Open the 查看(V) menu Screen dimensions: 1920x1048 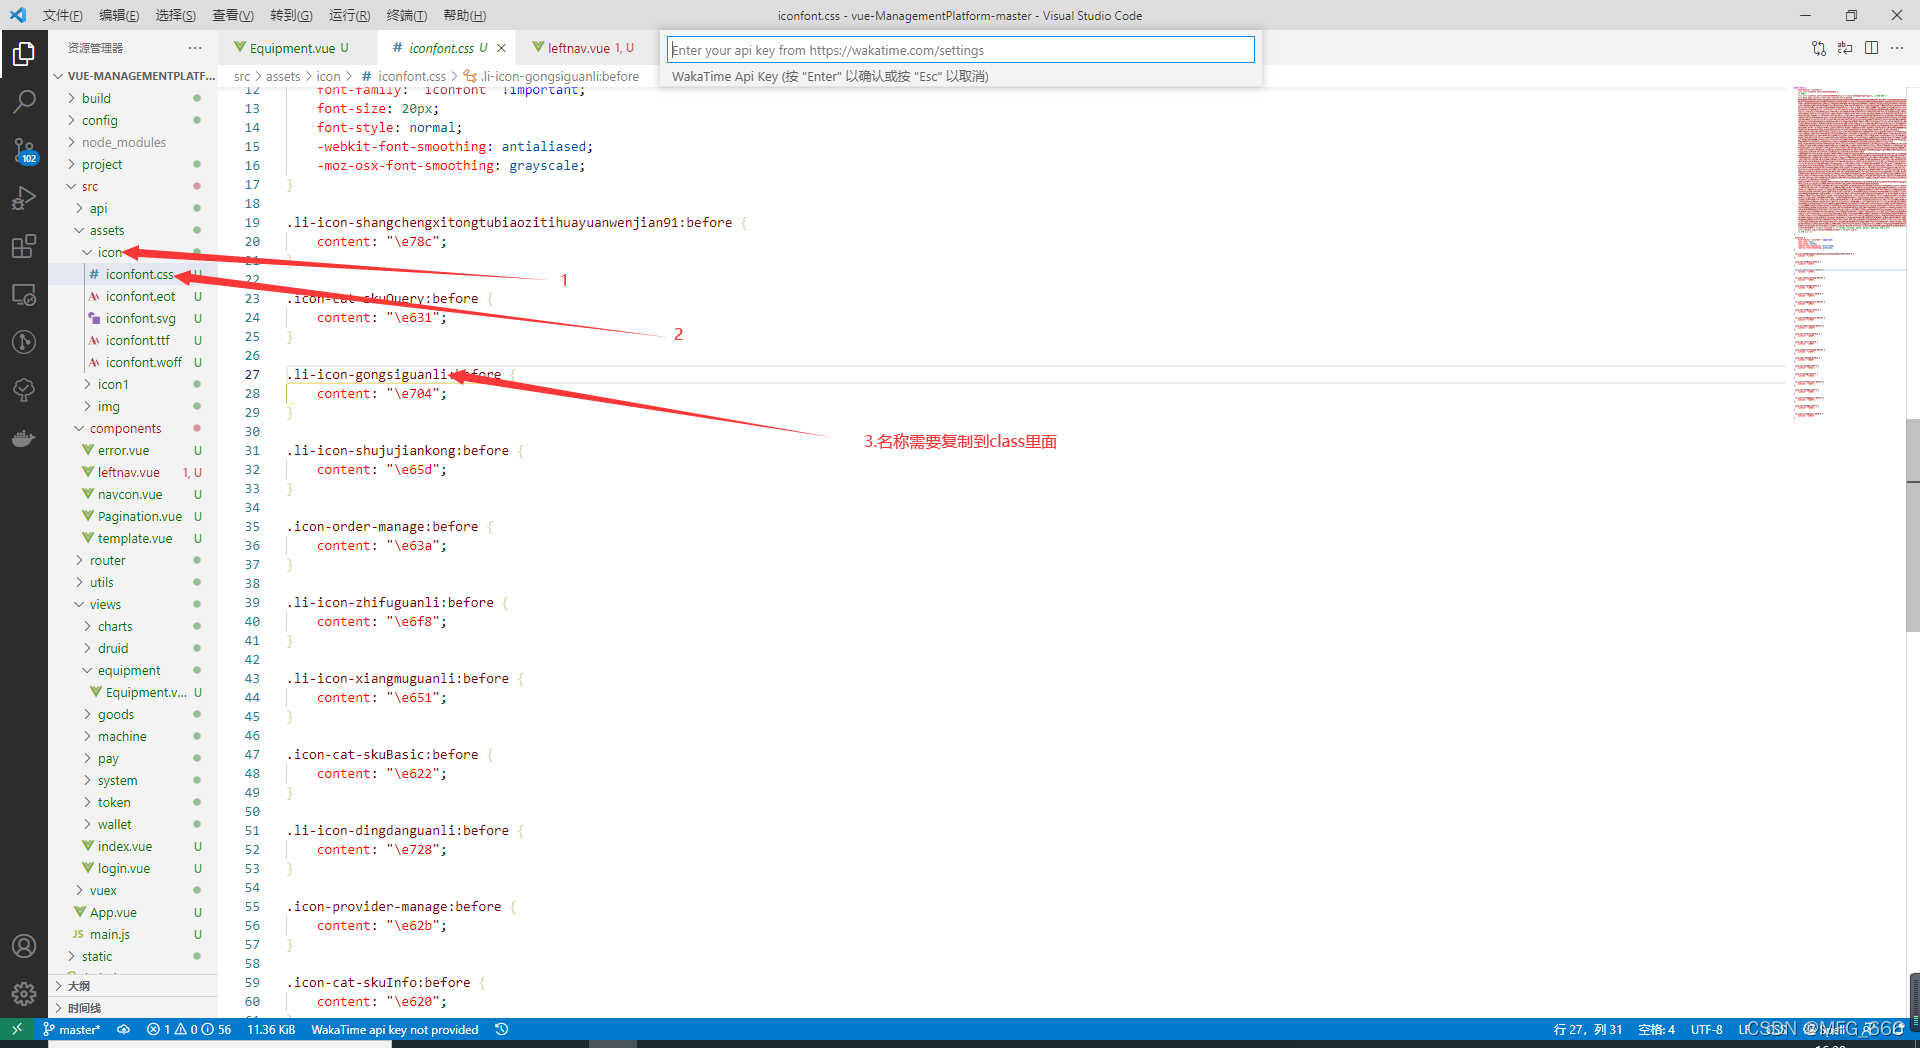(x=233, y=15)
